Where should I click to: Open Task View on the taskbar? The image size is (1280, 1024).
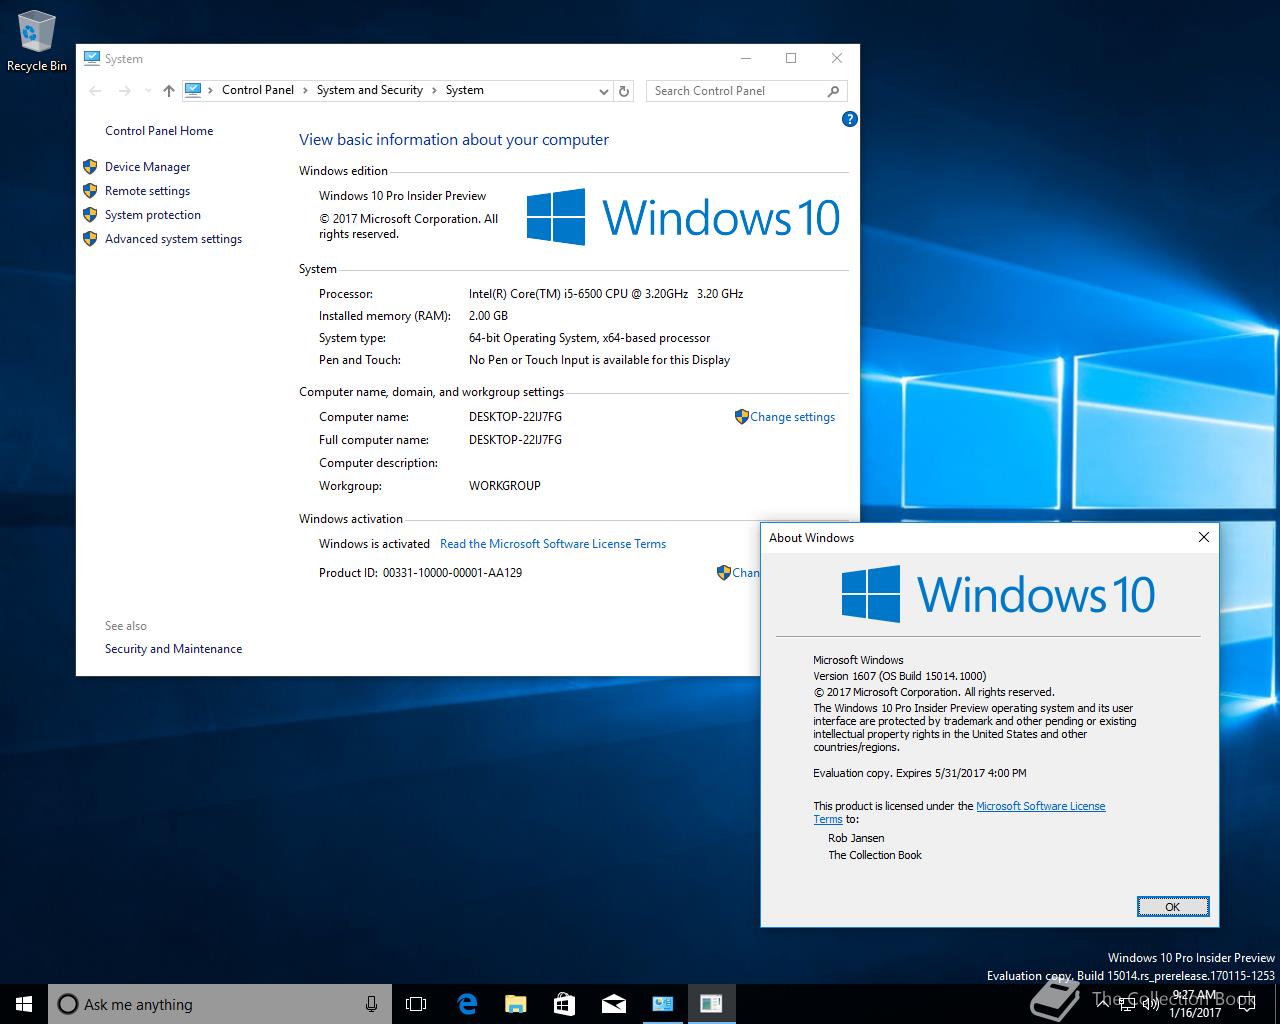[416, 1004]
